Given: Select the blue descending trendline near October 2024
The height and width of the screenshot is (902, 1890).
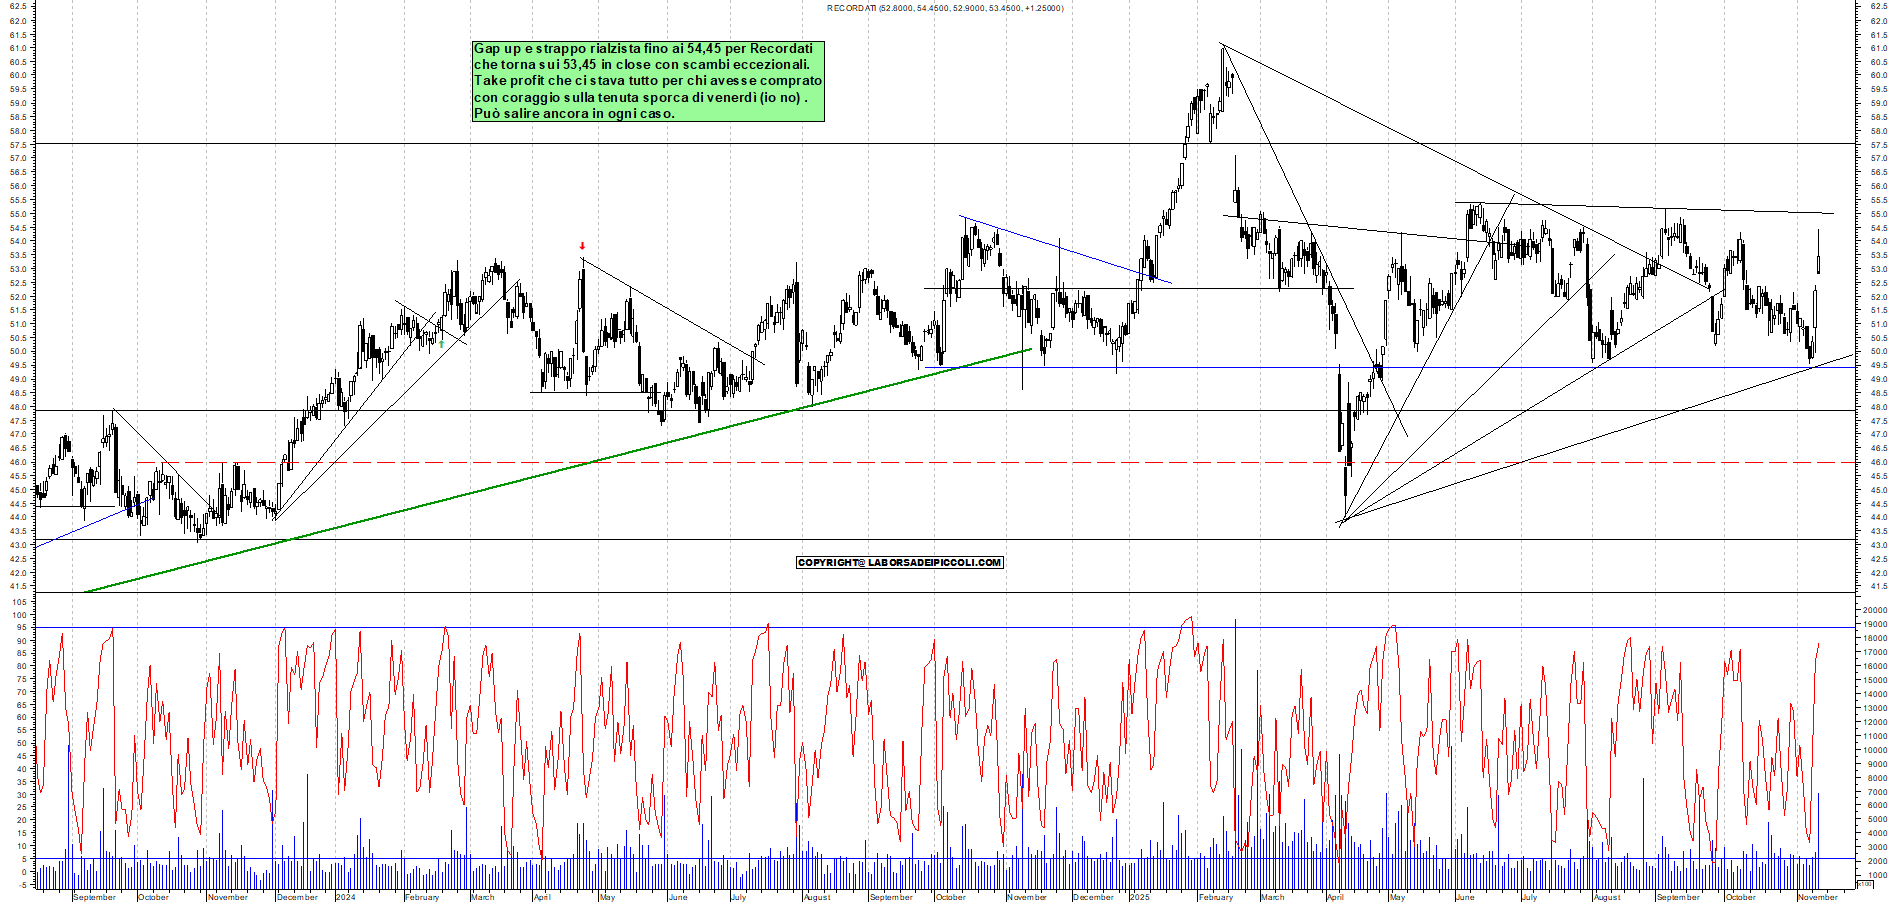Looking at the screenshot, I should click(x=1060, y=245).
